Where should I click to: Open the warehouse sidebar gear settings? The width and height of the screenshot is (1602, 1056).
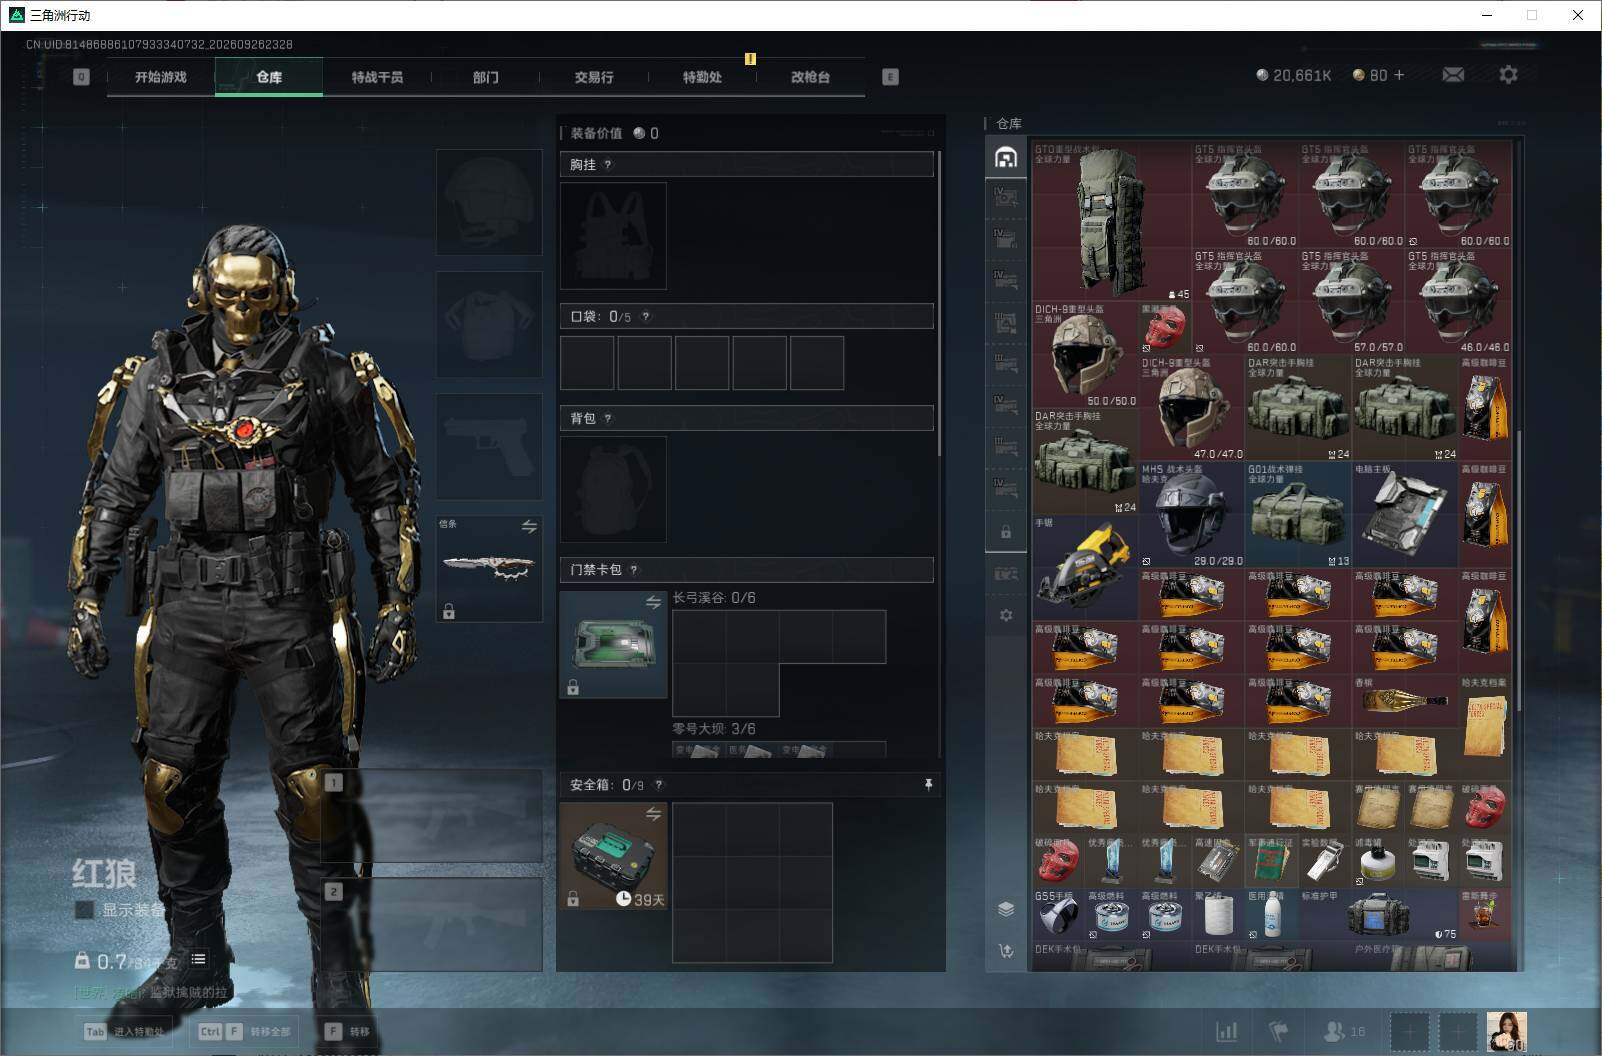pyautogui.click(x=1006, y=615)
